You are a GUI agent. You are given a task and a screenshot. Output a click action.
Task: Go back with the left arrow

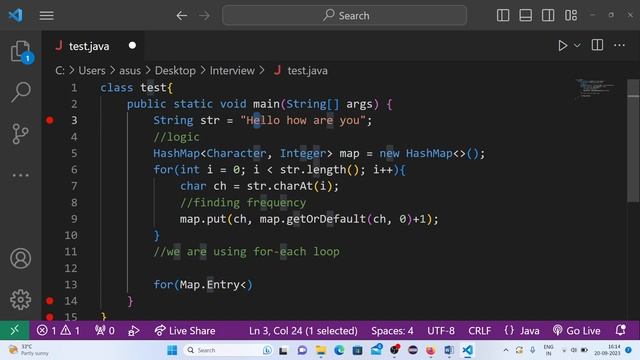(x=182, y=16)
